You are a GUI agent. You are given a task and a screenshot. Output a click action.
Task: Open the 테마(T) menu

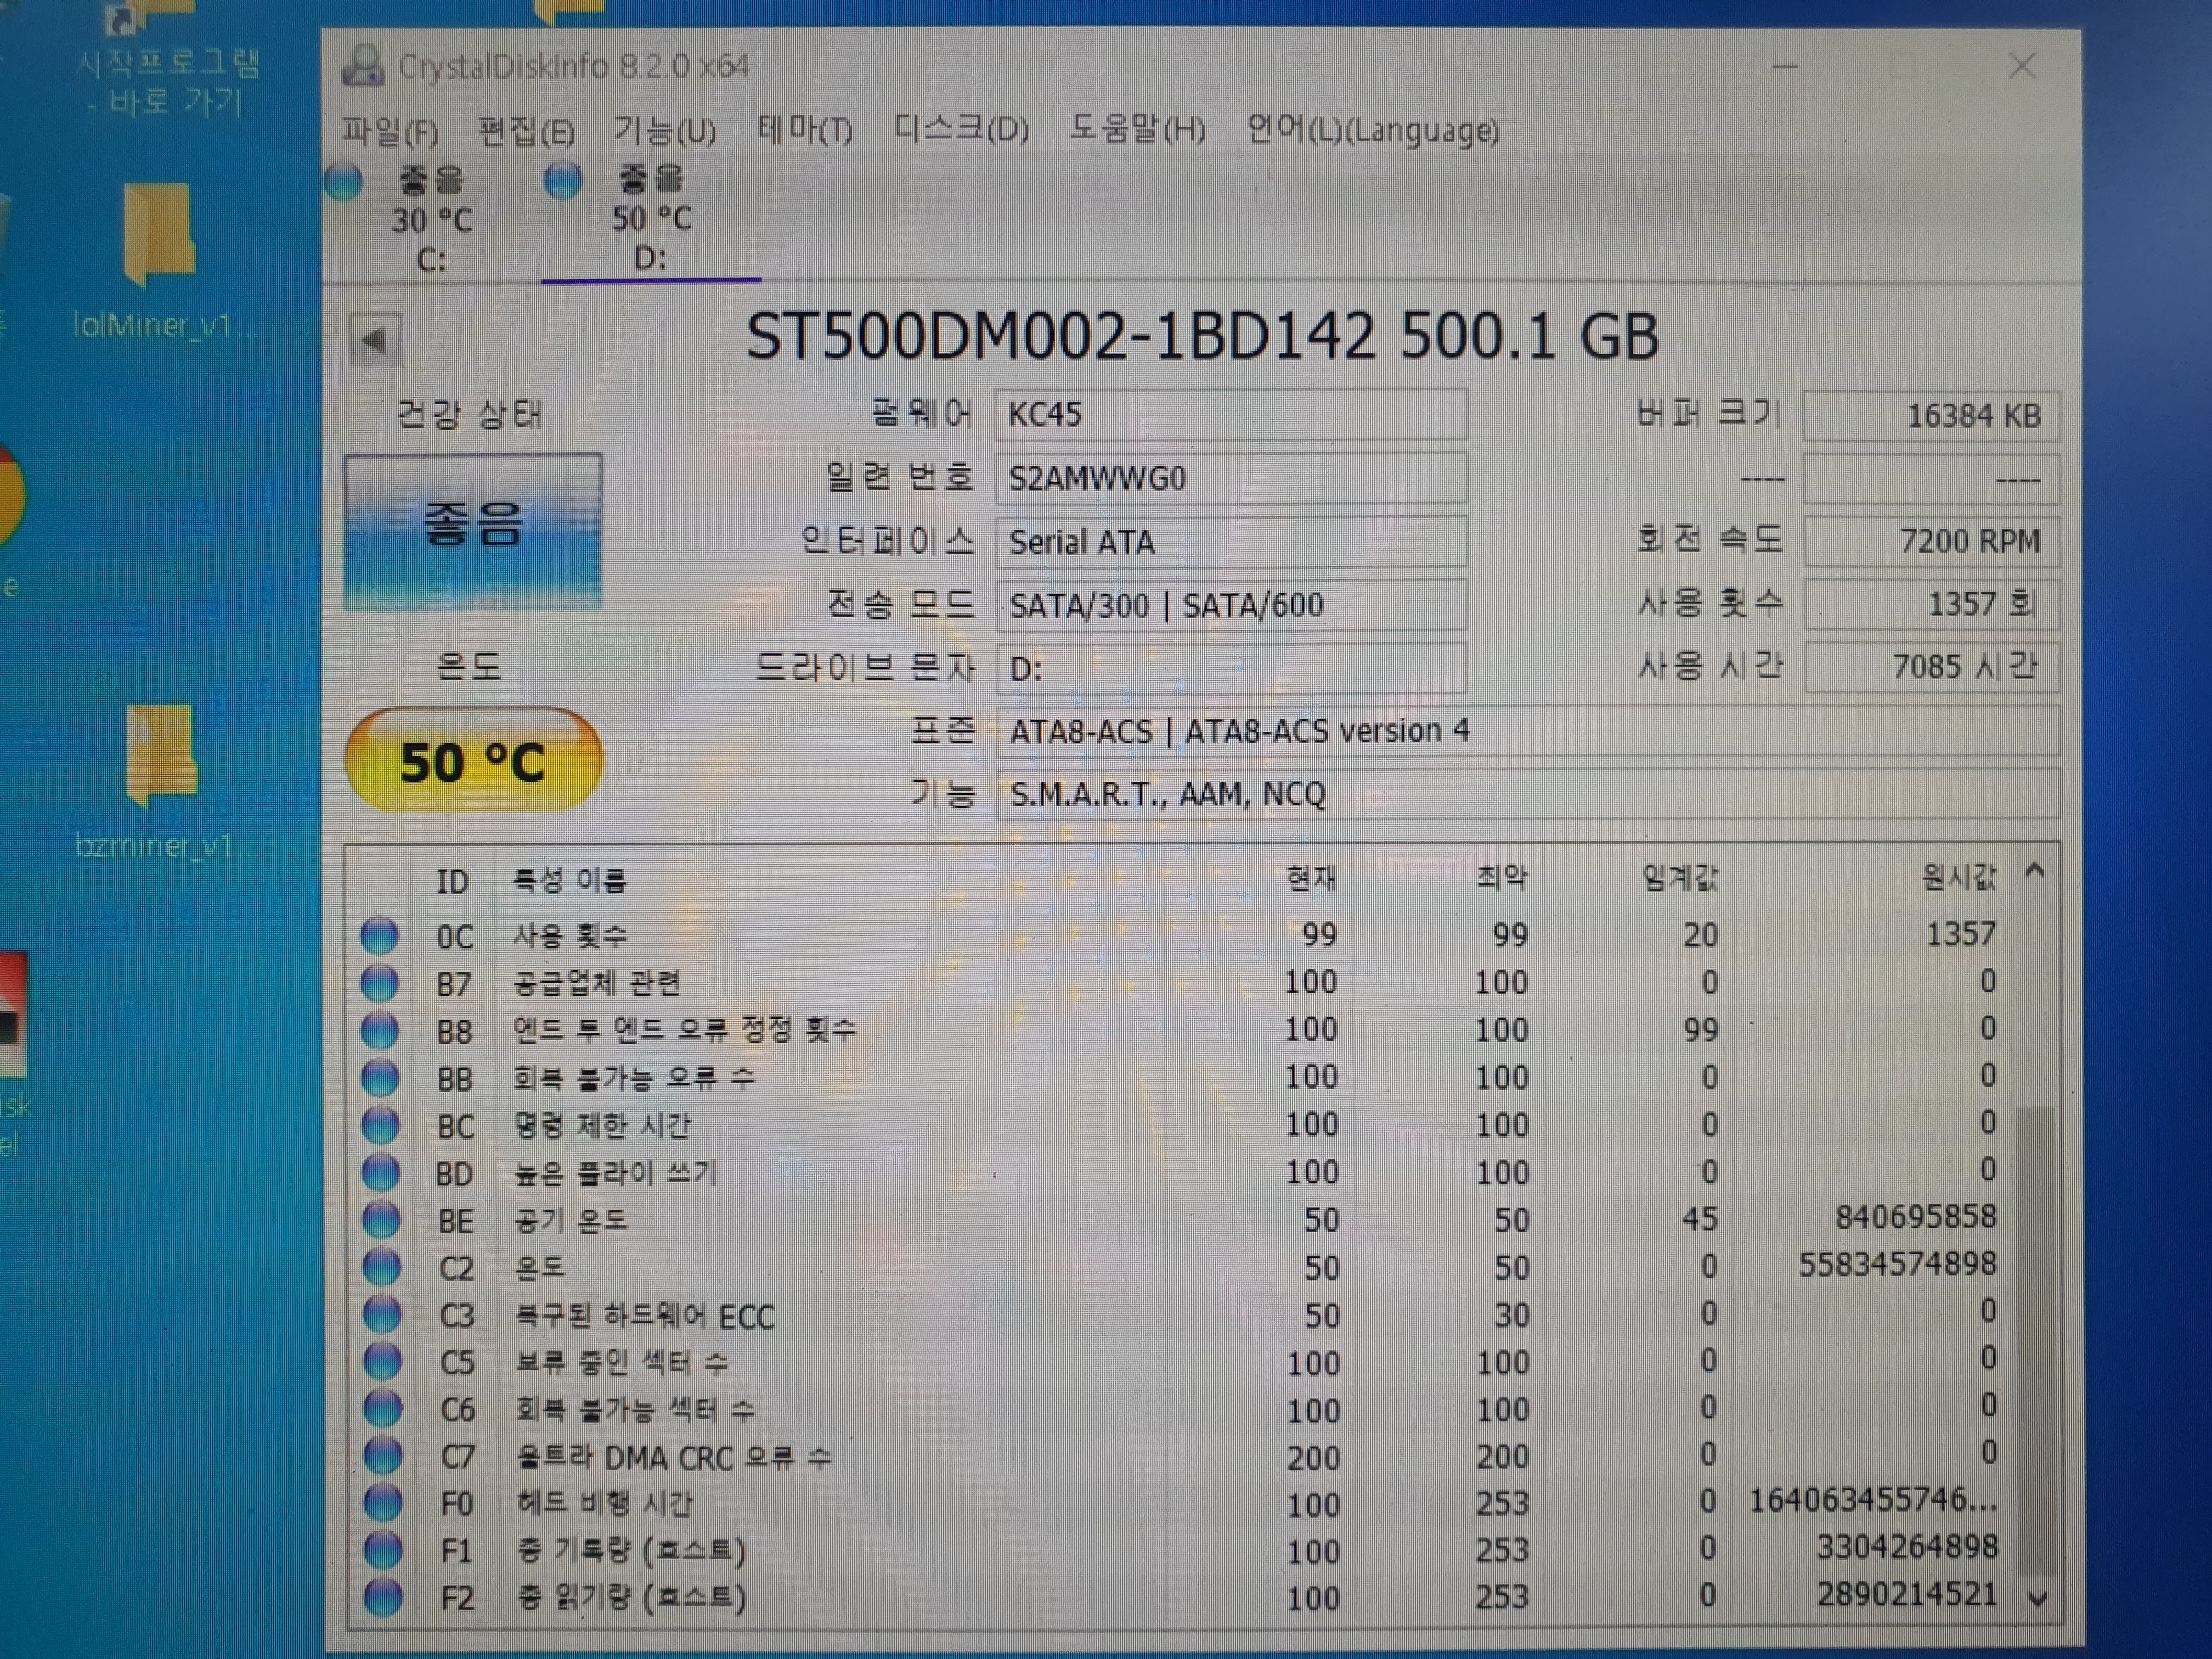click(x=804, y=130)
